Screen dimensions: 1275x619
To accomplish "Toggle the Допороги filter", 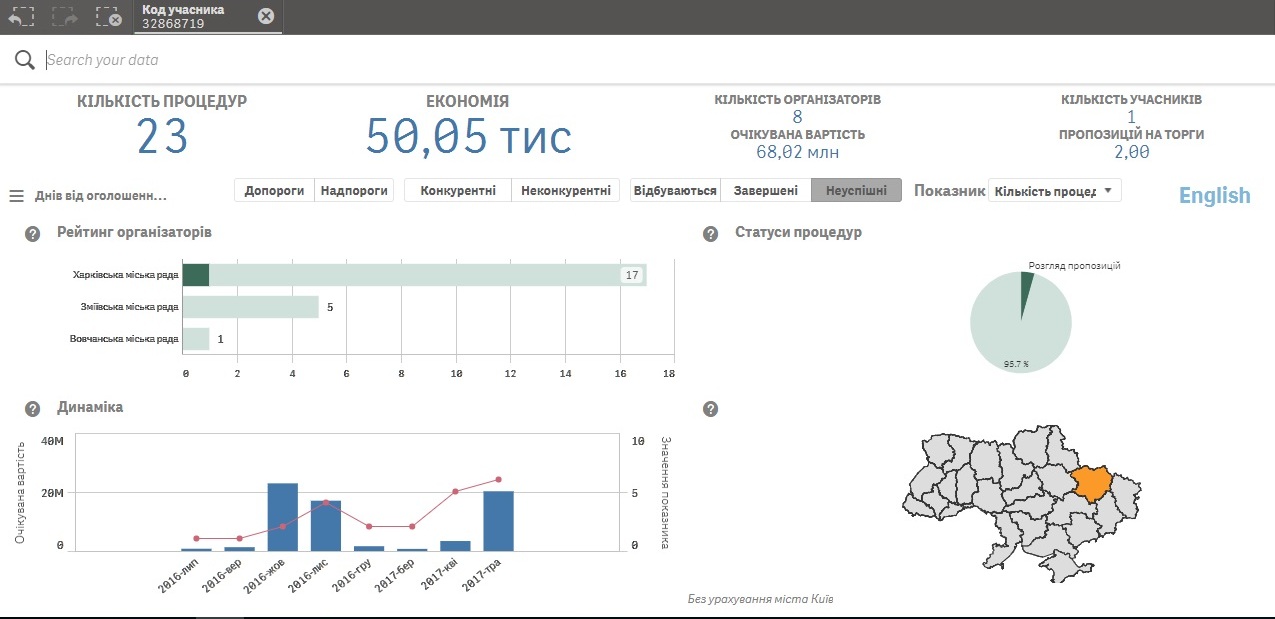I will coord(274,190).
